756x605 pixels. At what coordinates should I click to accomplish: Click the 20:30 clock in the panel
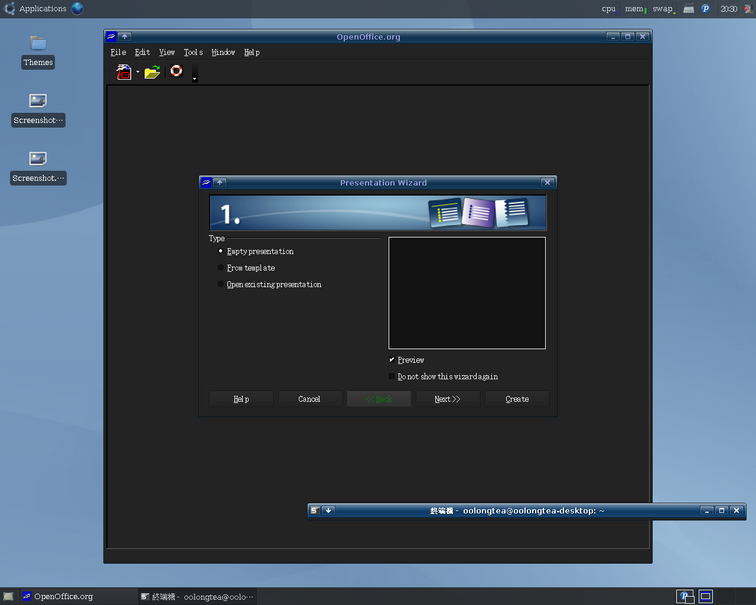[729, 9]
